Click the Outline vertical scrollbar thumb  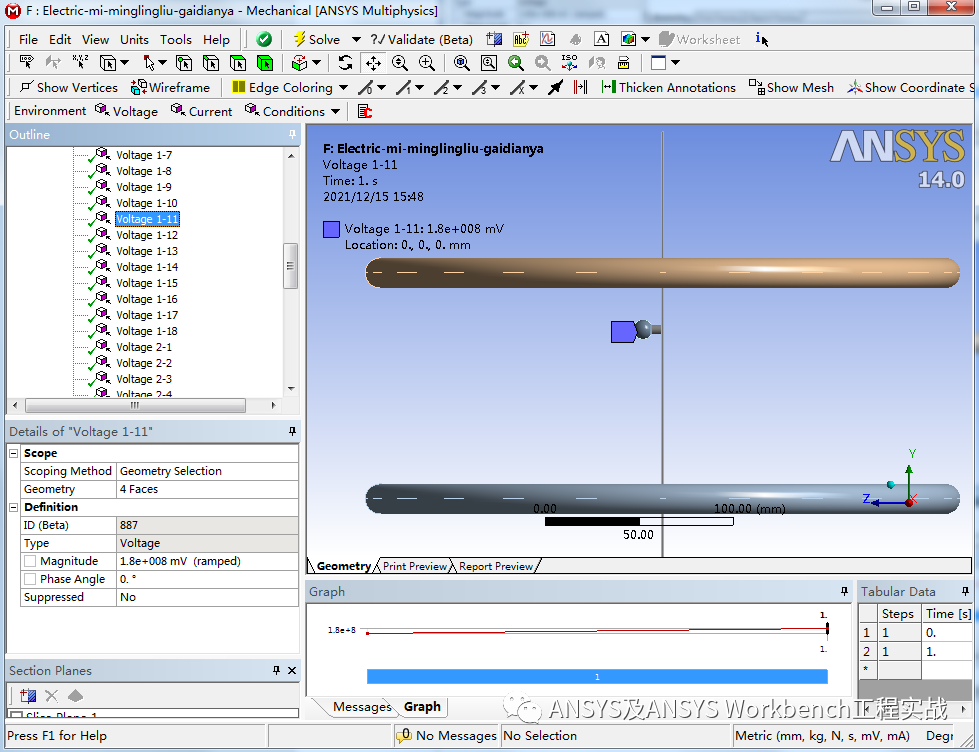tap(290, 265)
